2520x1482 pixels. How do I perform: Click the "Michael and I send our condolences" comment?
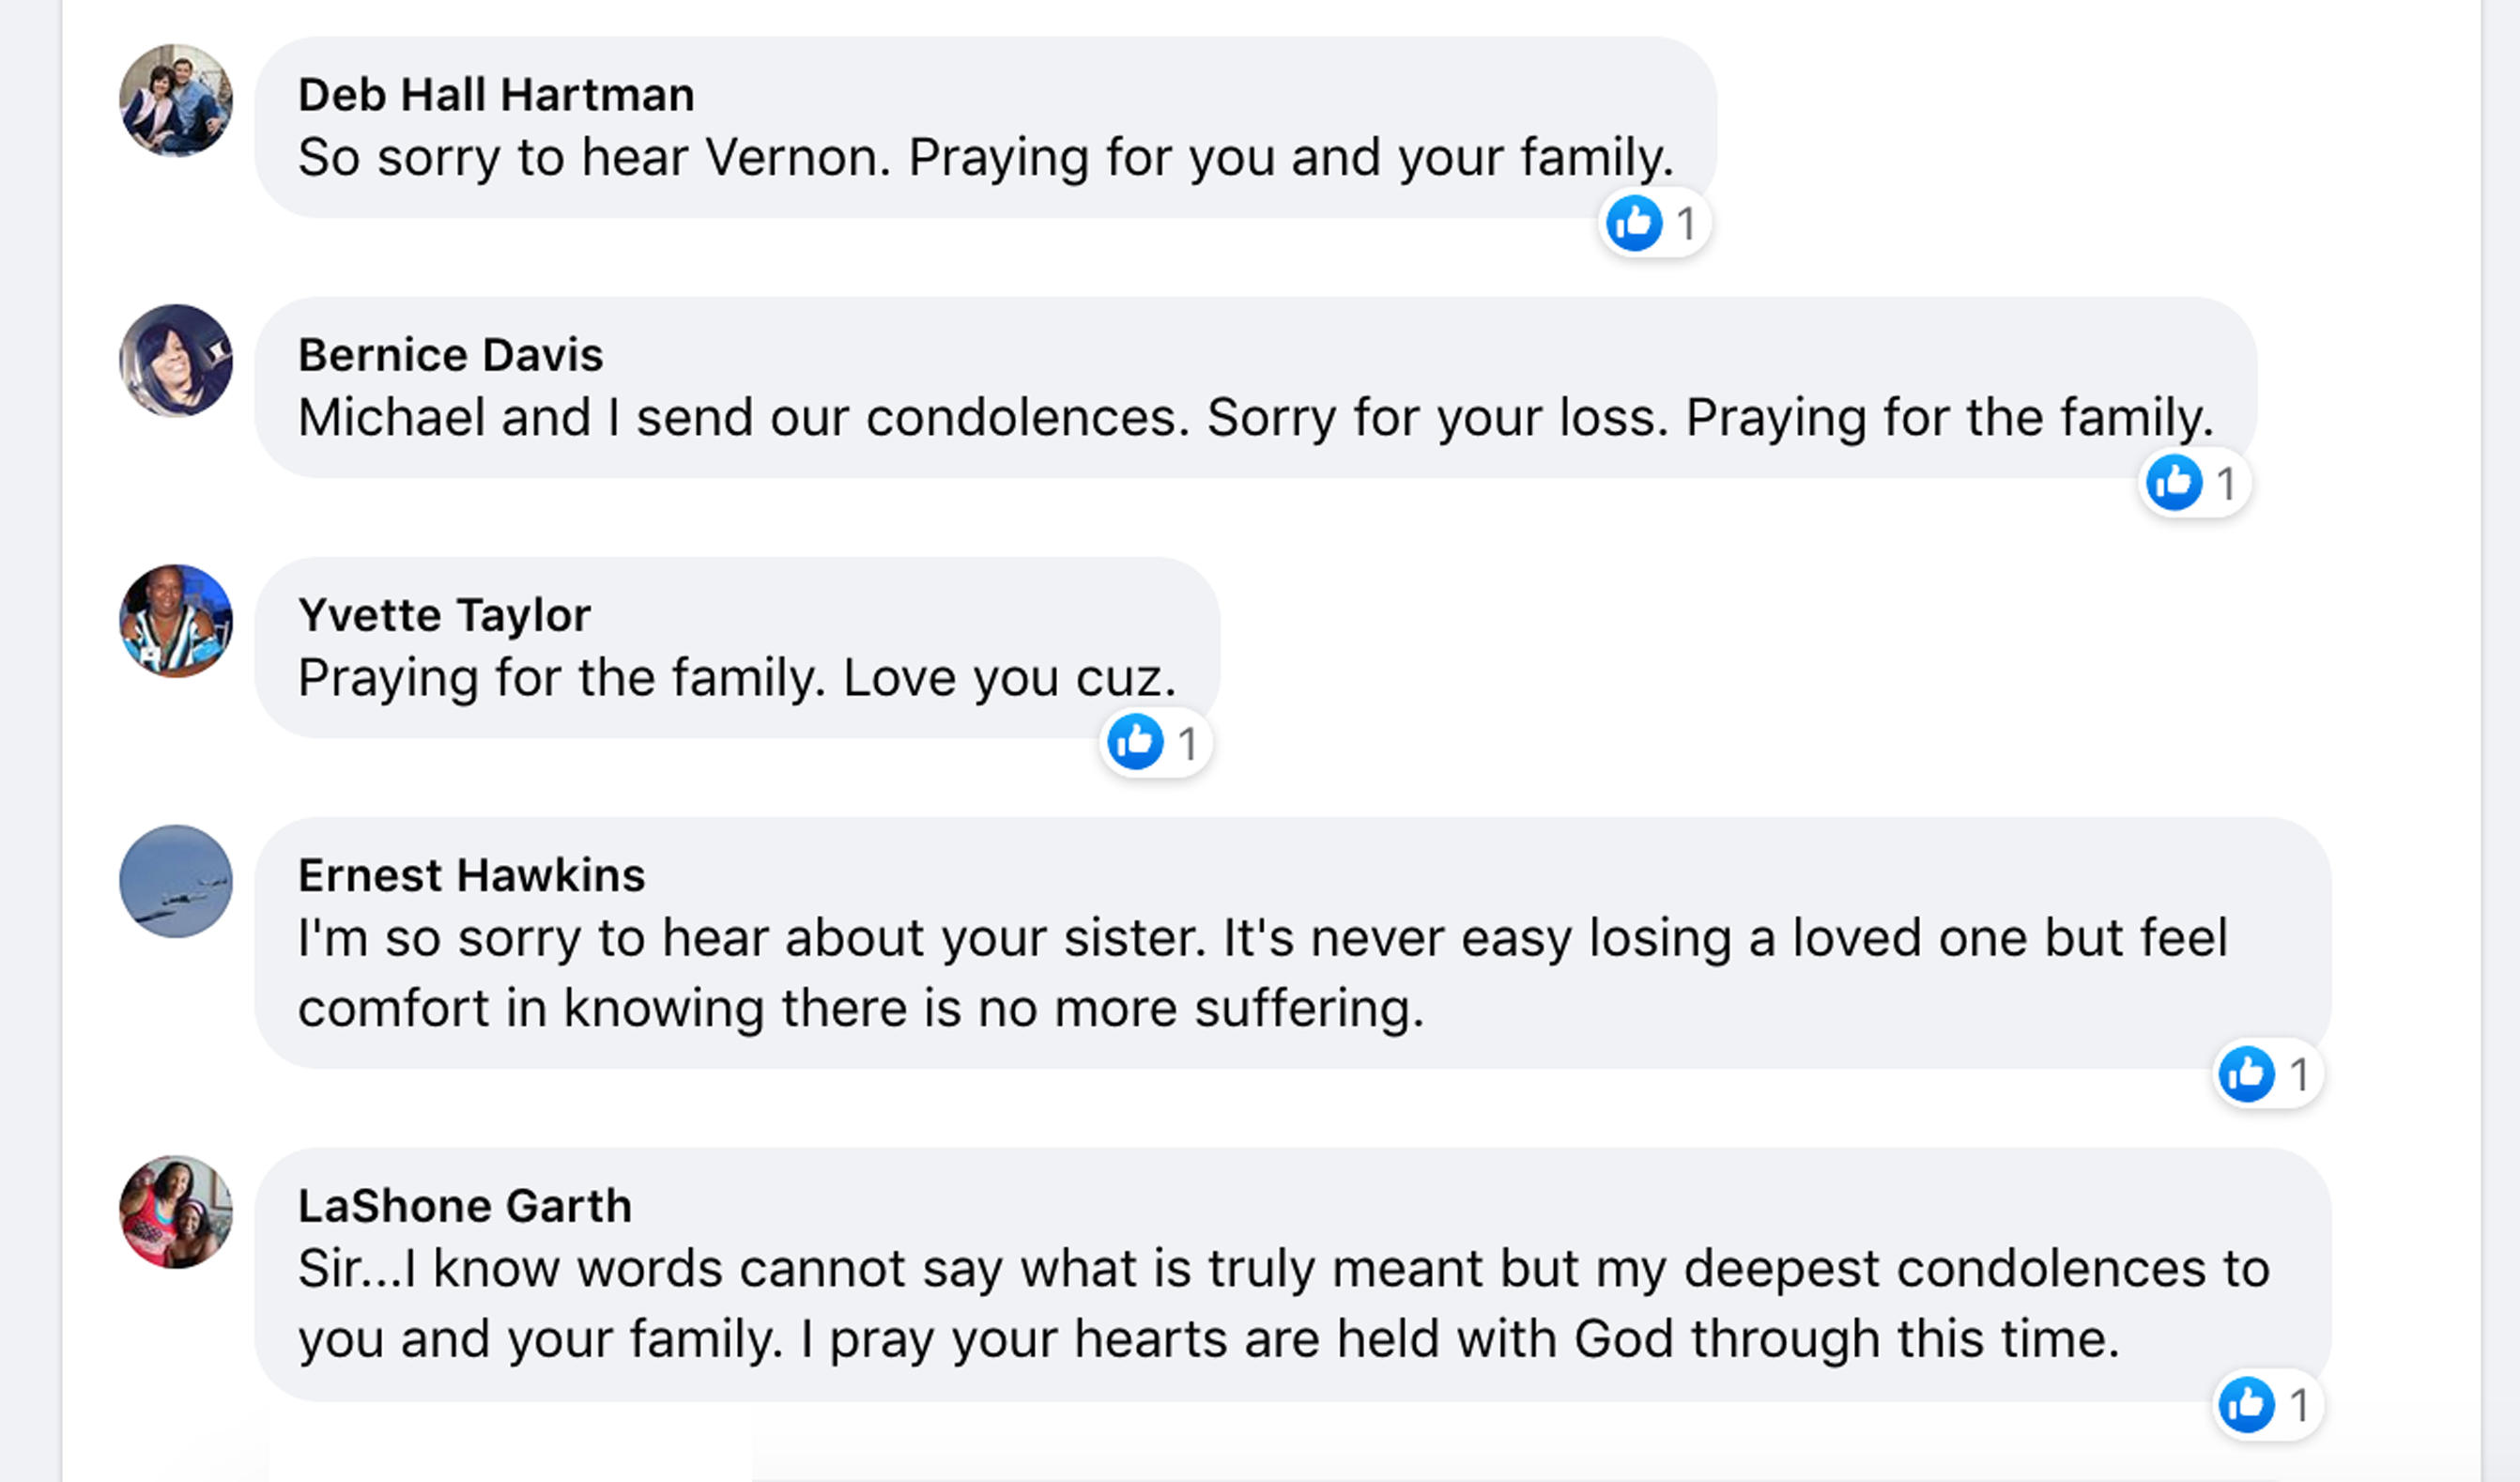click(1255, 418)
